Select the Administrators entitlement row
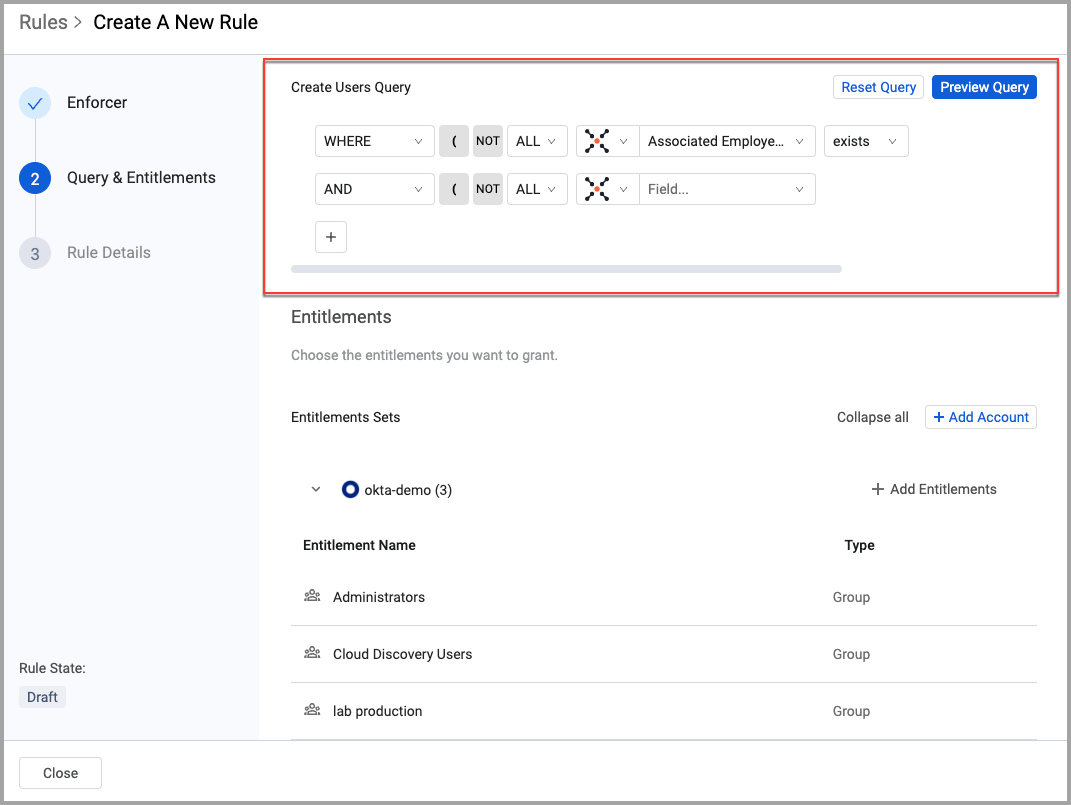The width and height of the screenshot is (1071, 805). (664, 597)
